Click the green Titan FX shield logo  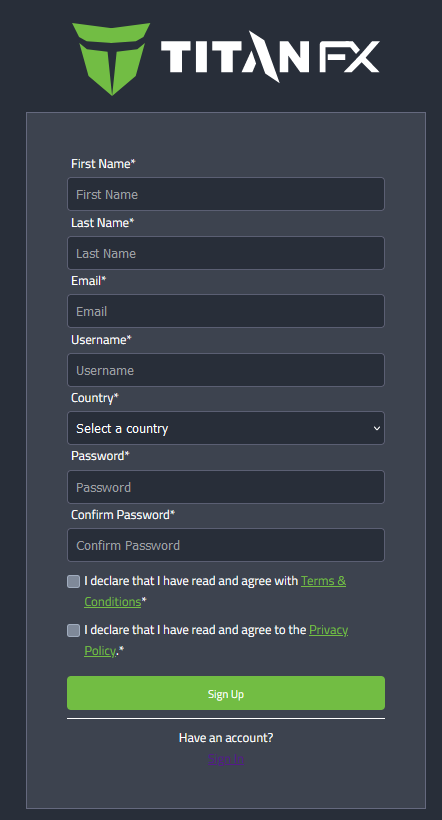coord(111,59)
